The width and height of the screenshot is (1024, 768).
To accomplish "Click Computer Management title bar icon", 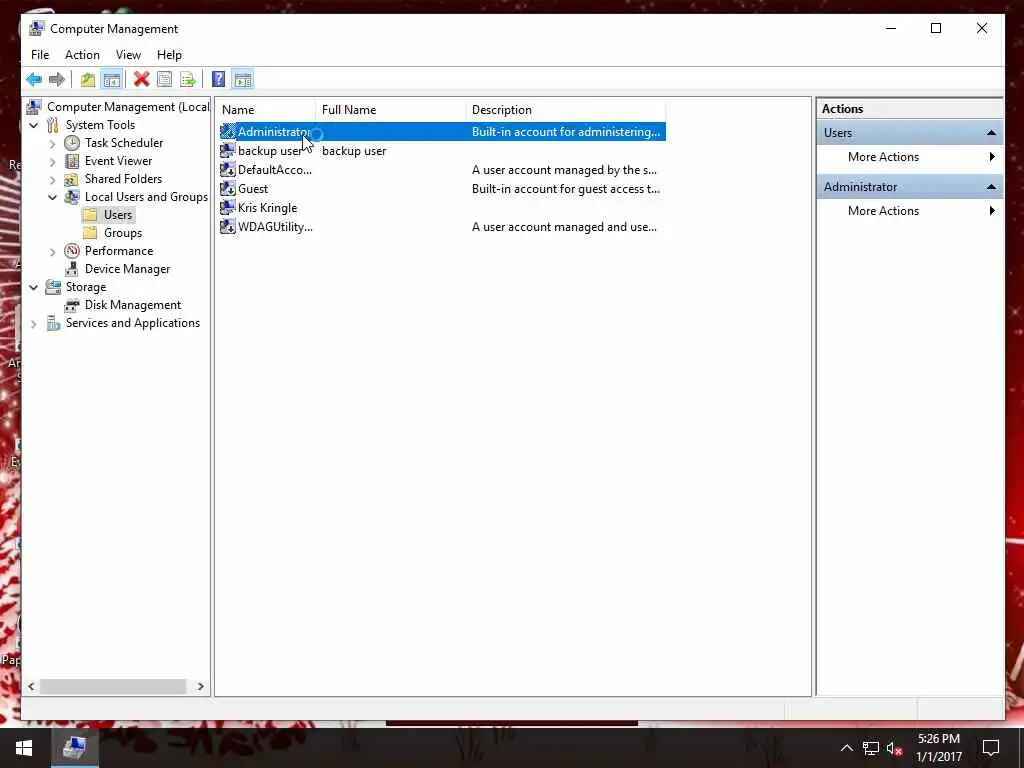I will pyautogui.click(x=37, y=29).
